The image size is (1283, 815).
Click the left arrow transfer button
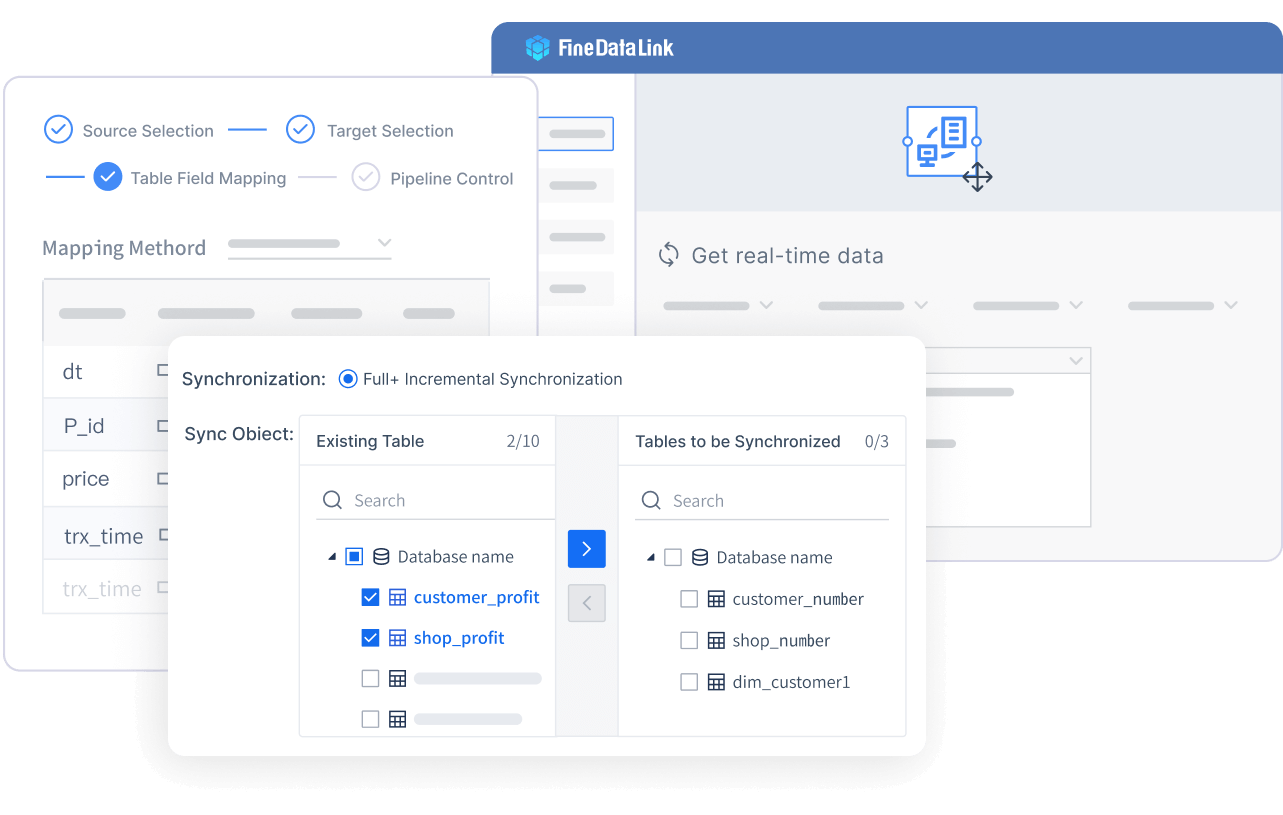click(x=586, y=603)
